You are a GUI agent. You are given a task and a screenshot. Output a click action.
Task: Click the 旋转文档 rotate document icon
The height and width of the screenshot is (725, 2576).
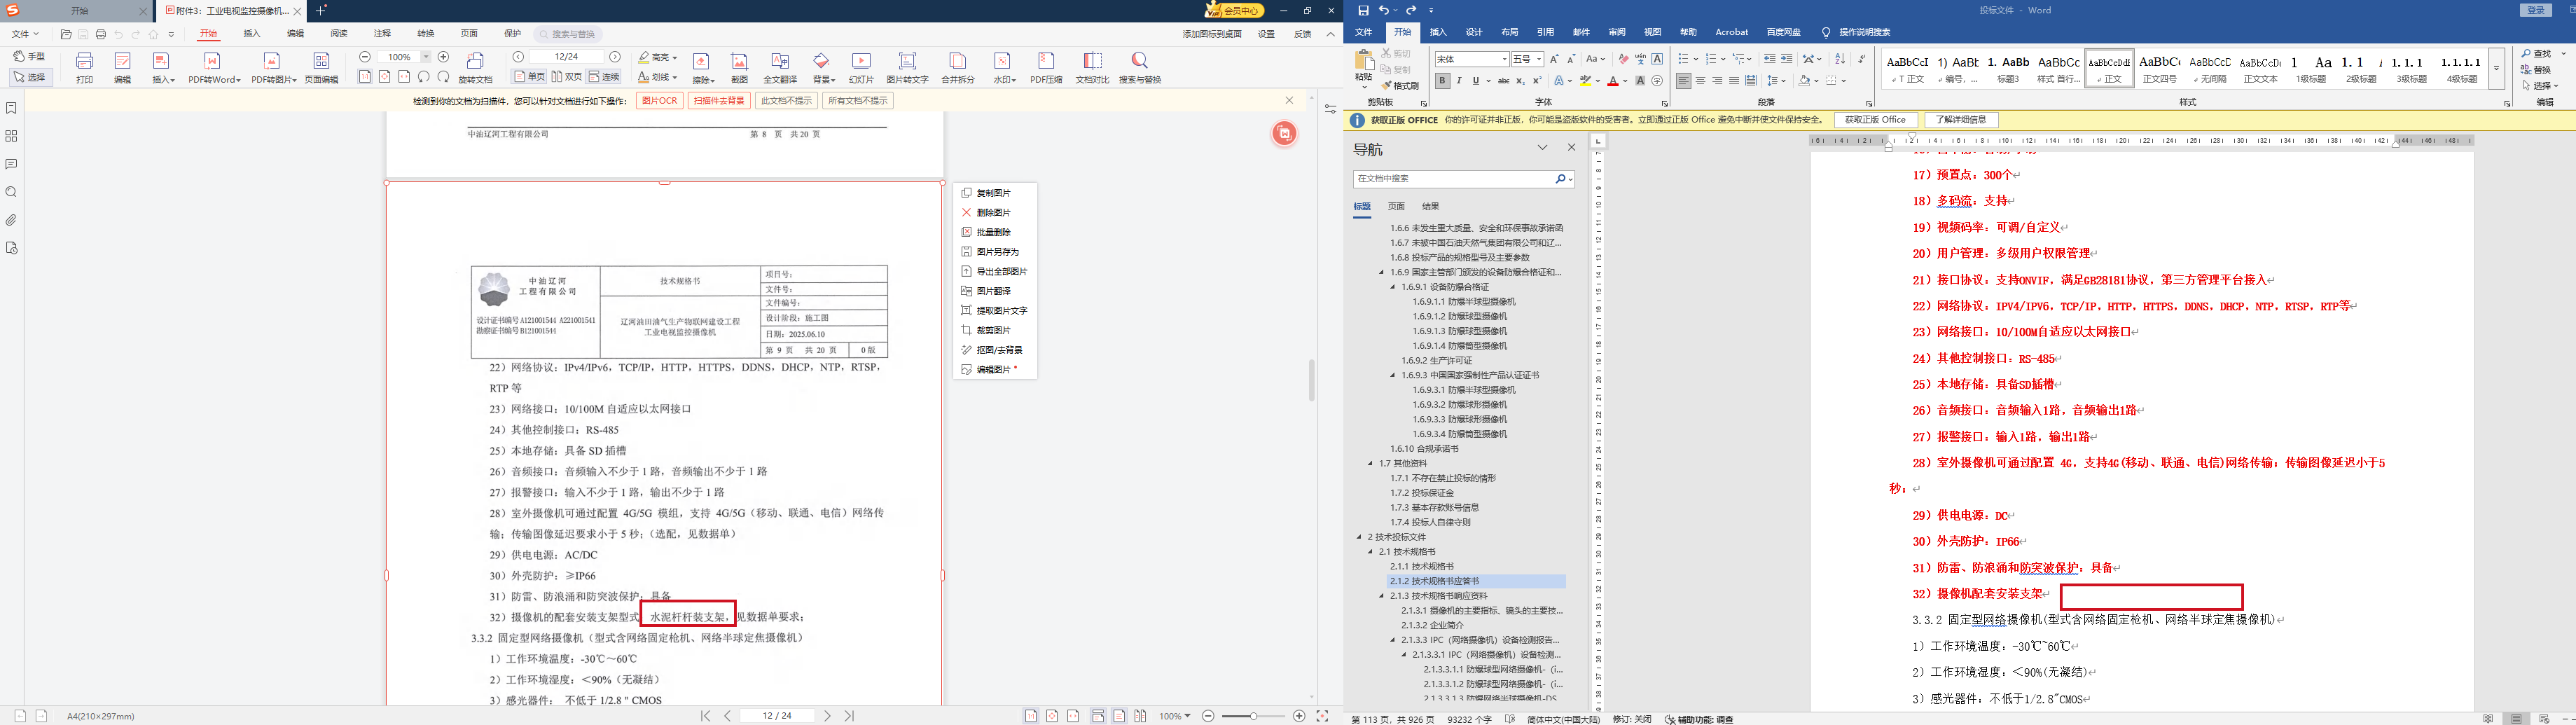pyautogui.click(x=475, y=67)
